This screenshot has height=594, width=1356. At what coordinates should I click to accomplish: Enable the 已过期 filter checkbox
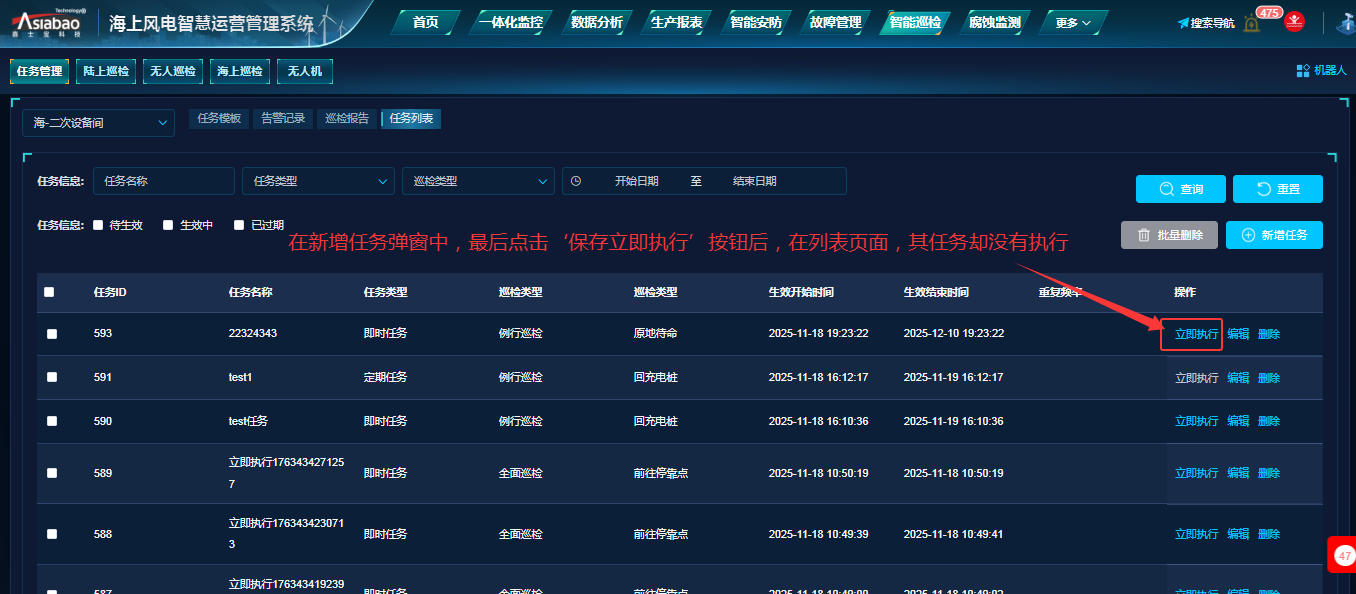pos(239,226)
